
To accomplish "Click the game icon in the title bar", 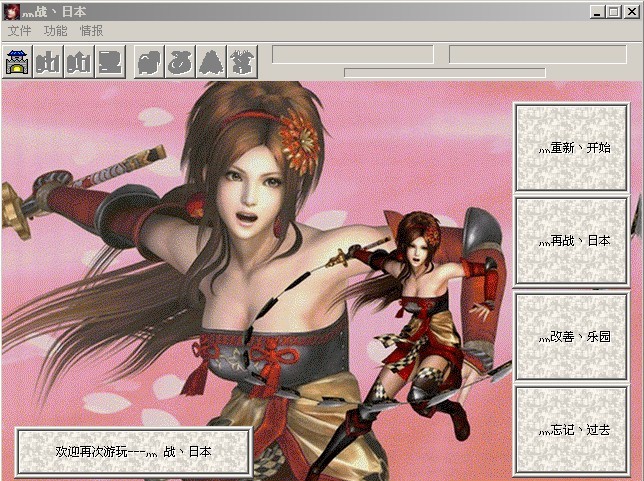I will point(12,12).
